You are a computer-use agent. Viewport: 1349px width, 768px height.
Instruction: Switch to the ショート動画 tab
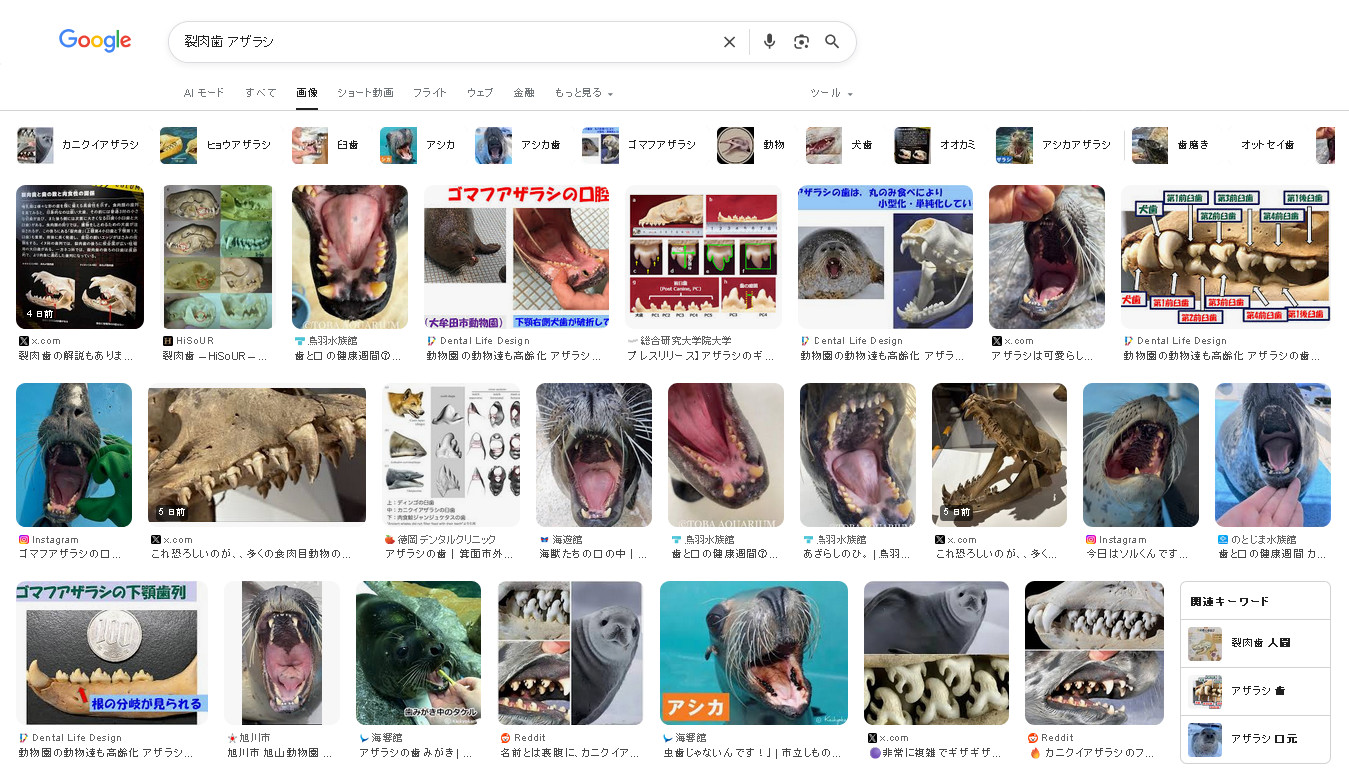coord(365,93)
